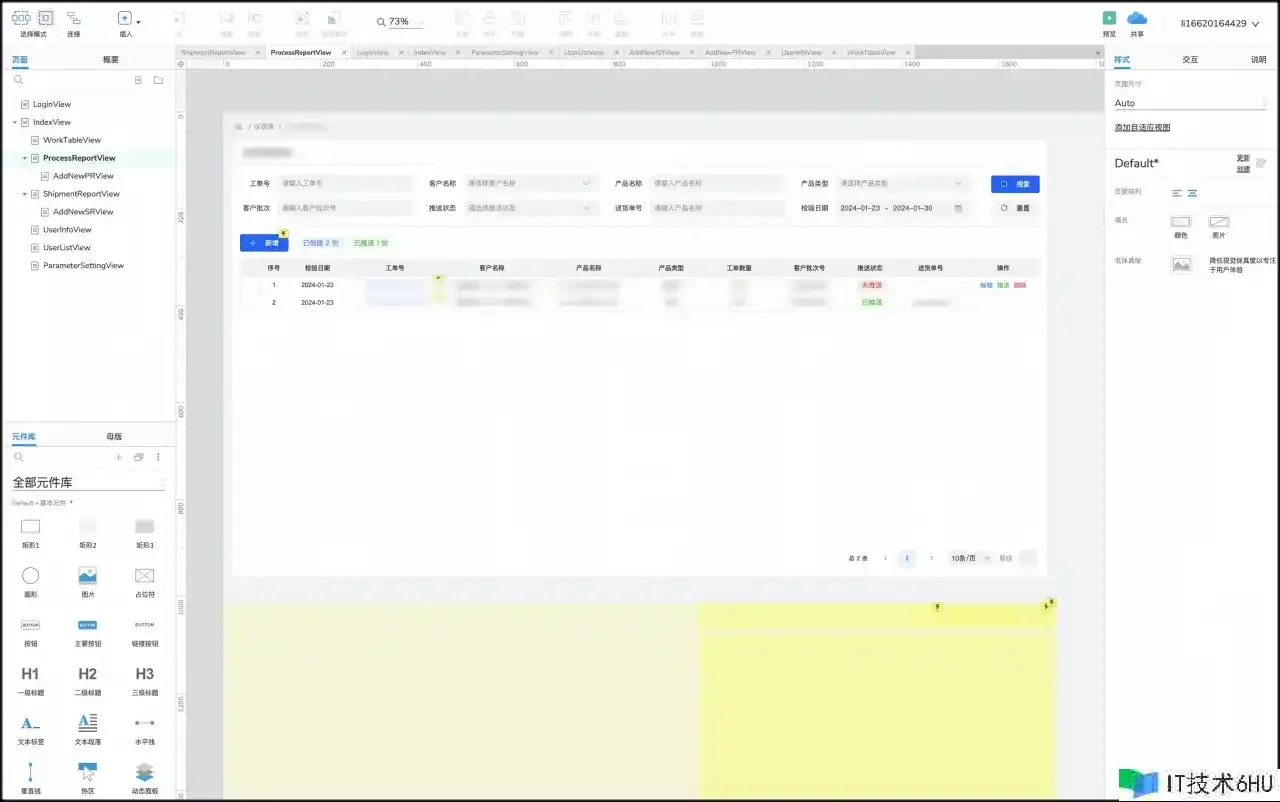Pick the 热区 hotspot widget icon
Image resolution: width=1280 pixels, height=802 pixels.
[87, 772]
